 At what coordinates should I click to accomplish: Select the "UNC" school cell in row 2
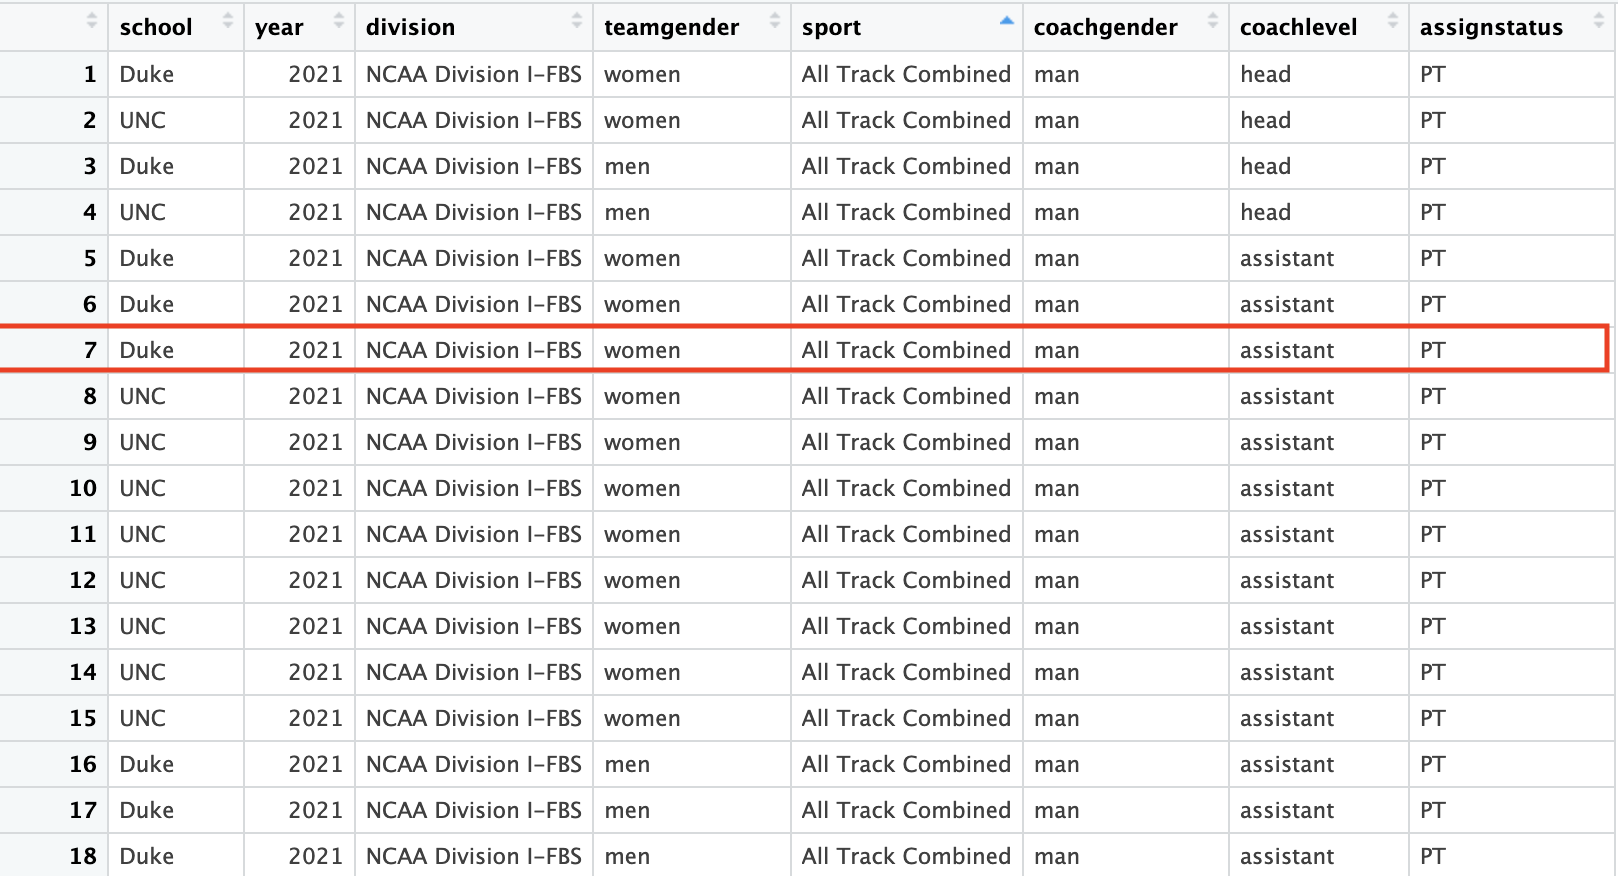142,120
